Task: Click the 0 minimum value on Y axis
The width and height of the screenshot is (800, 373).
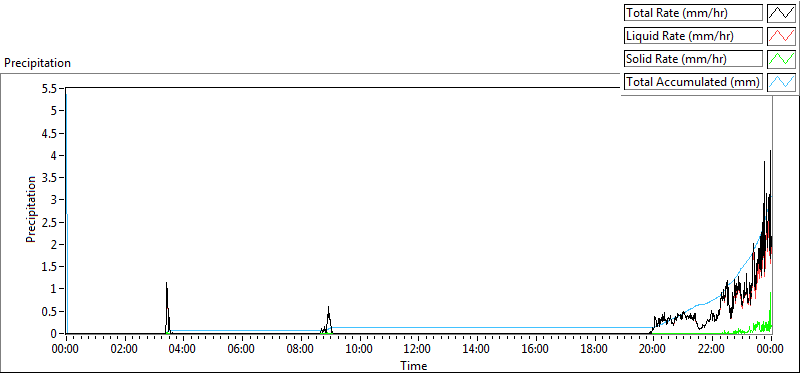Action: click(x=58, y=334)
